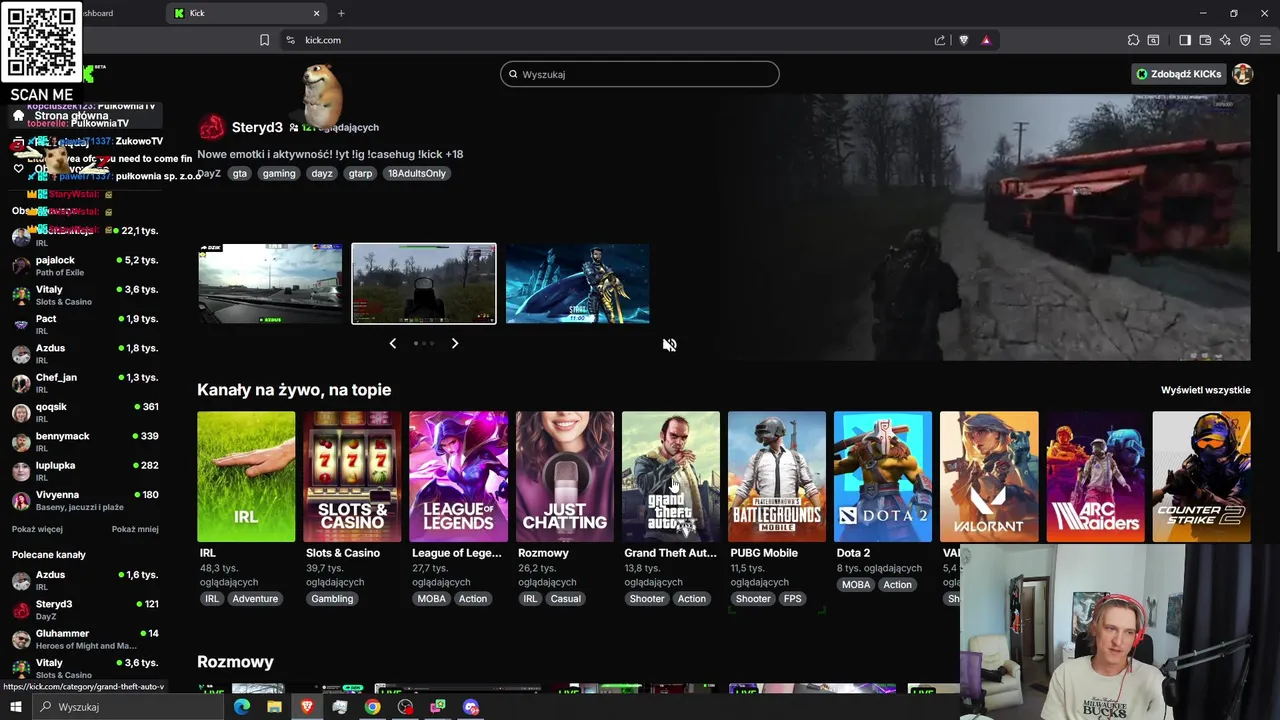Screen dimensions: 1280x720
Task: Open File Explorer from the taskbar
Action: click(274, 707)
